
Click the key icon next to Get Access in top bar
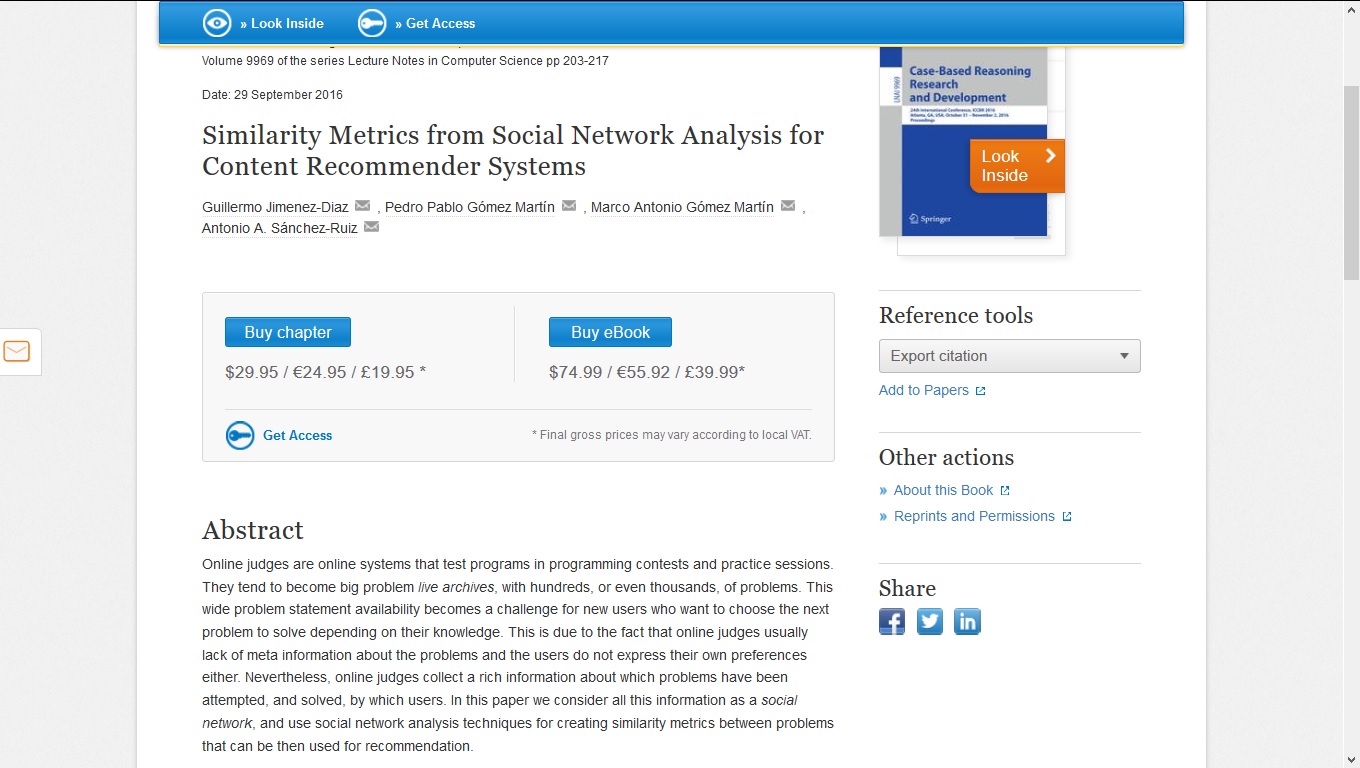372,23
